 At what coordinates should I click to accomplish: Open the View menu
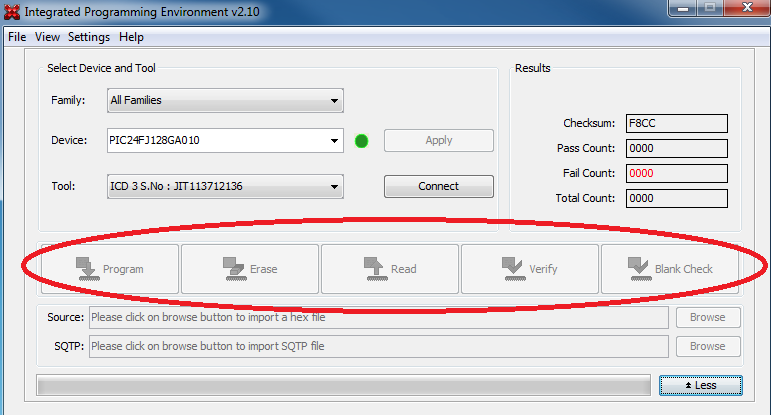[48, 37]
